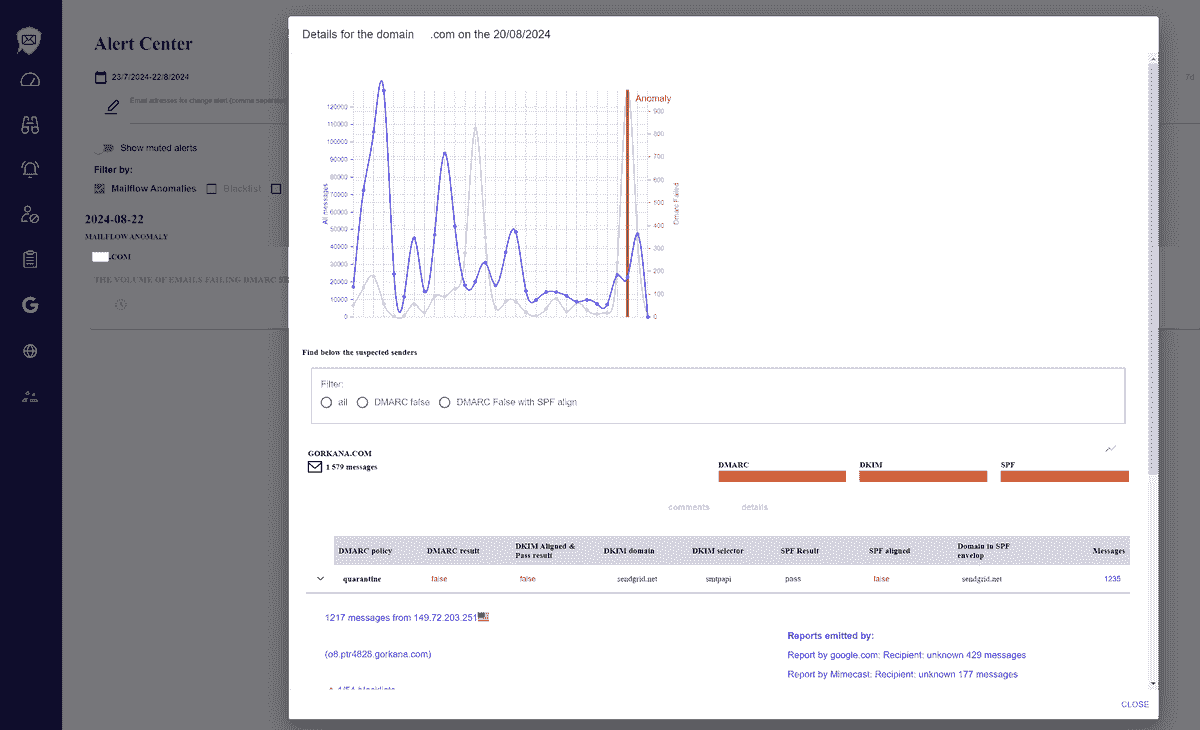
Task: Click the orange DMARC result bar
Action: tap(781, 476)
